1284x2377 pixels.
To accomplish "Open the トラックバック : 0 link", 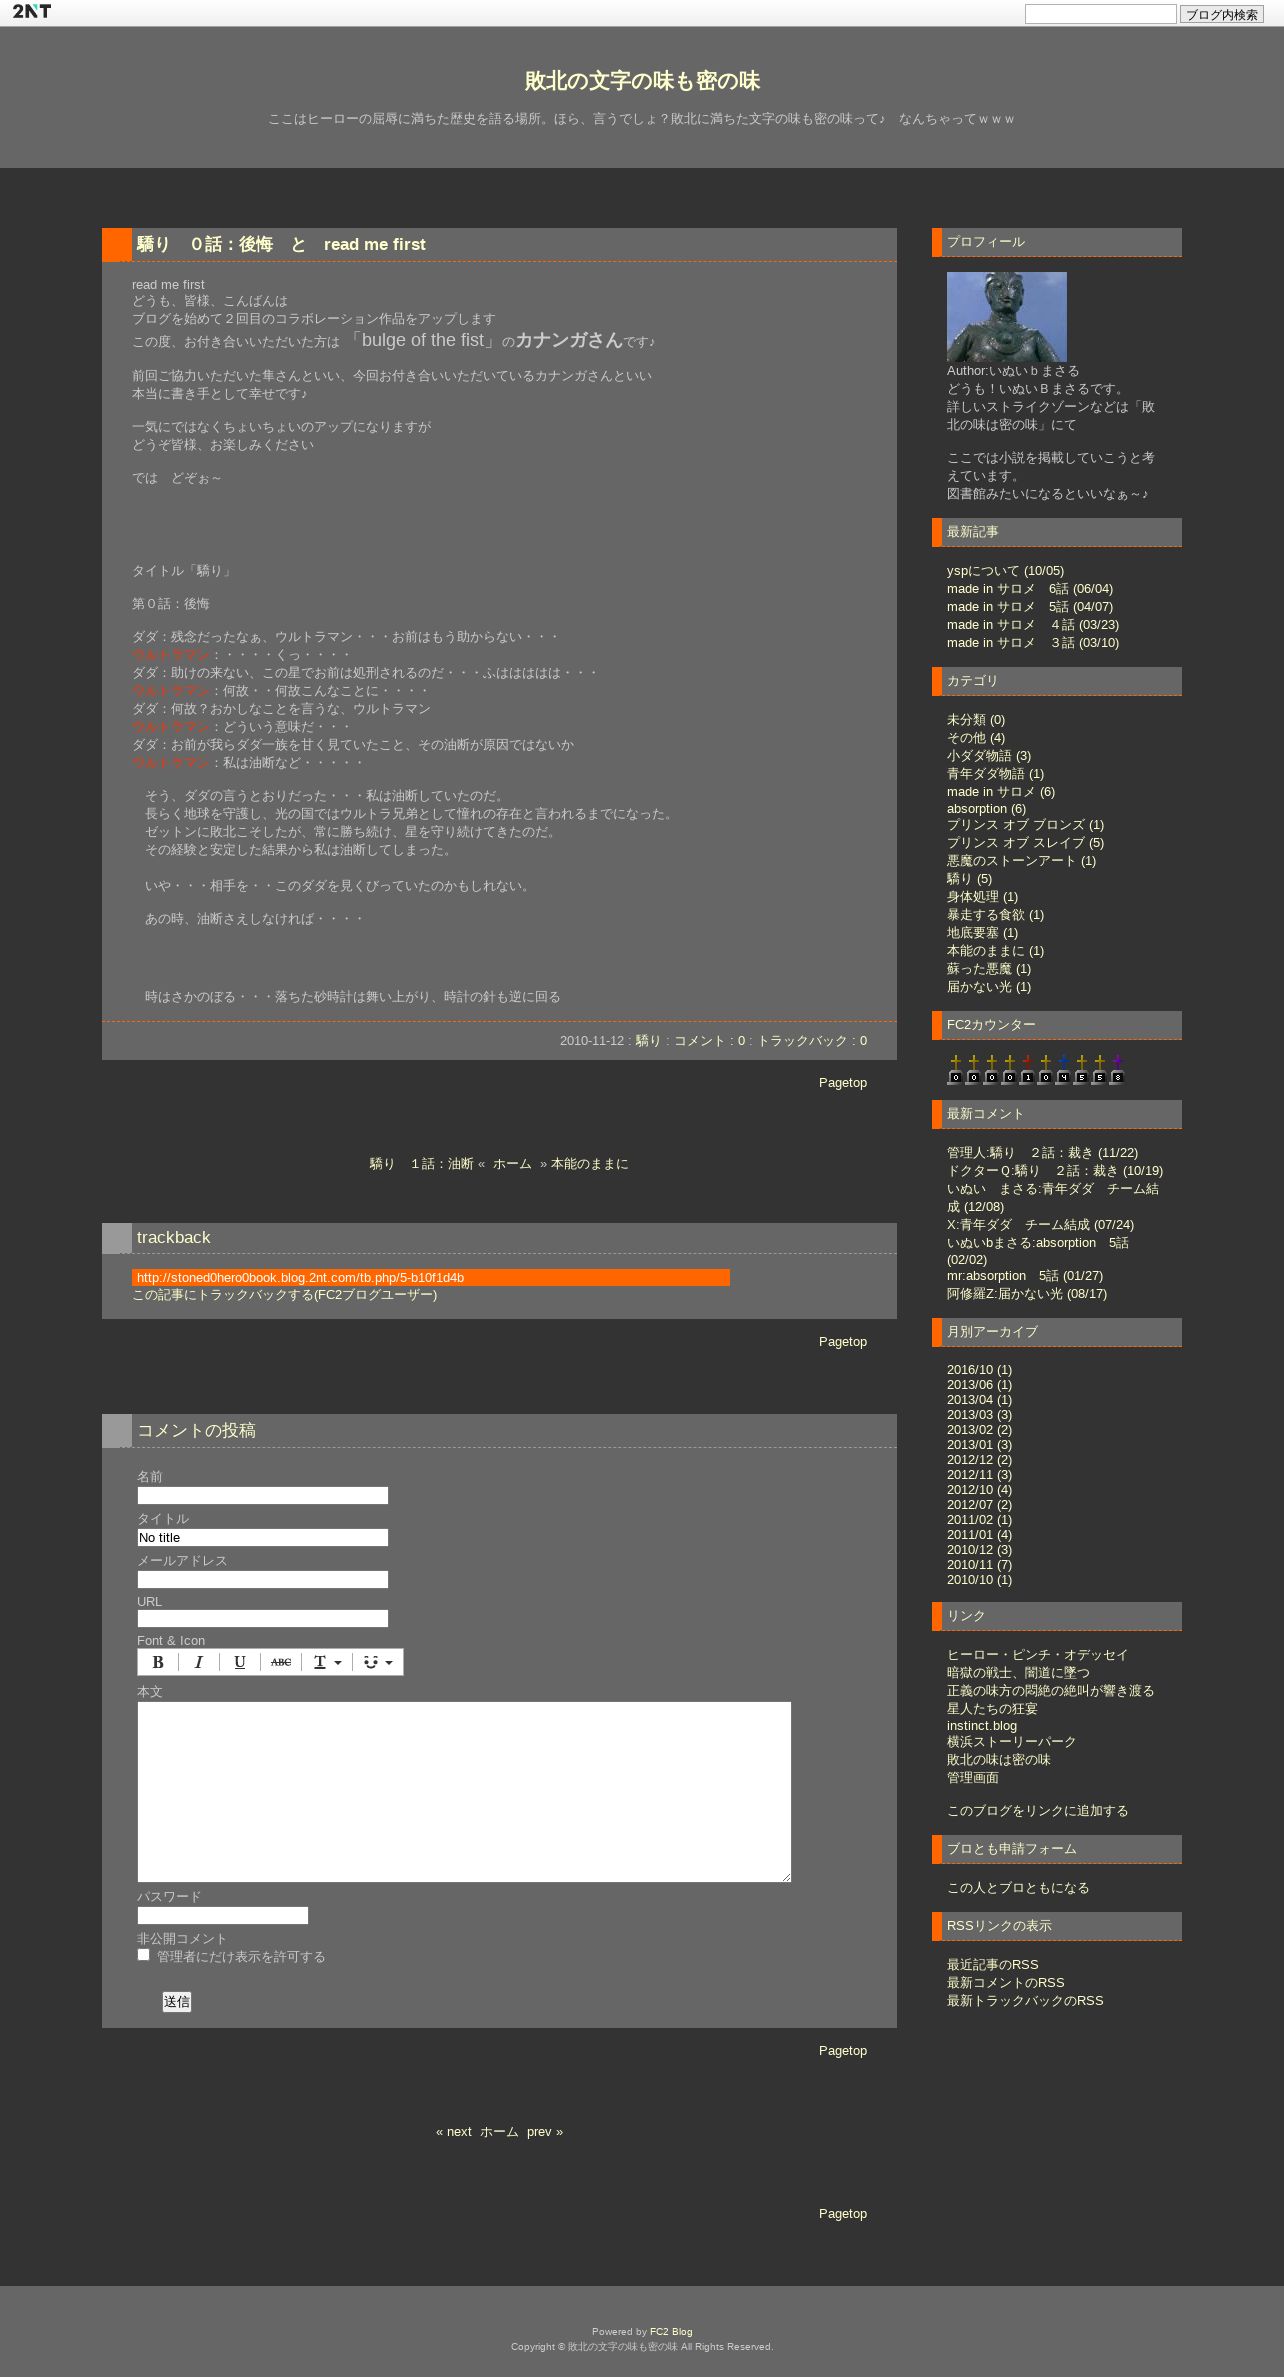I will tap(812, 1041).
